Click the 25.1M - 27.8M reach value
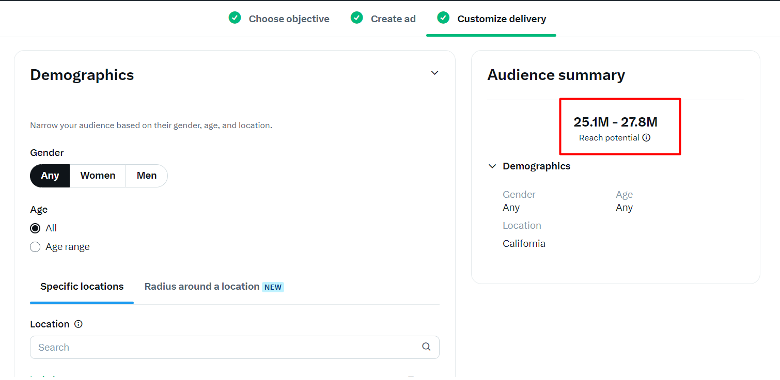This screenshot has height=380, width=780. (615, 122)
